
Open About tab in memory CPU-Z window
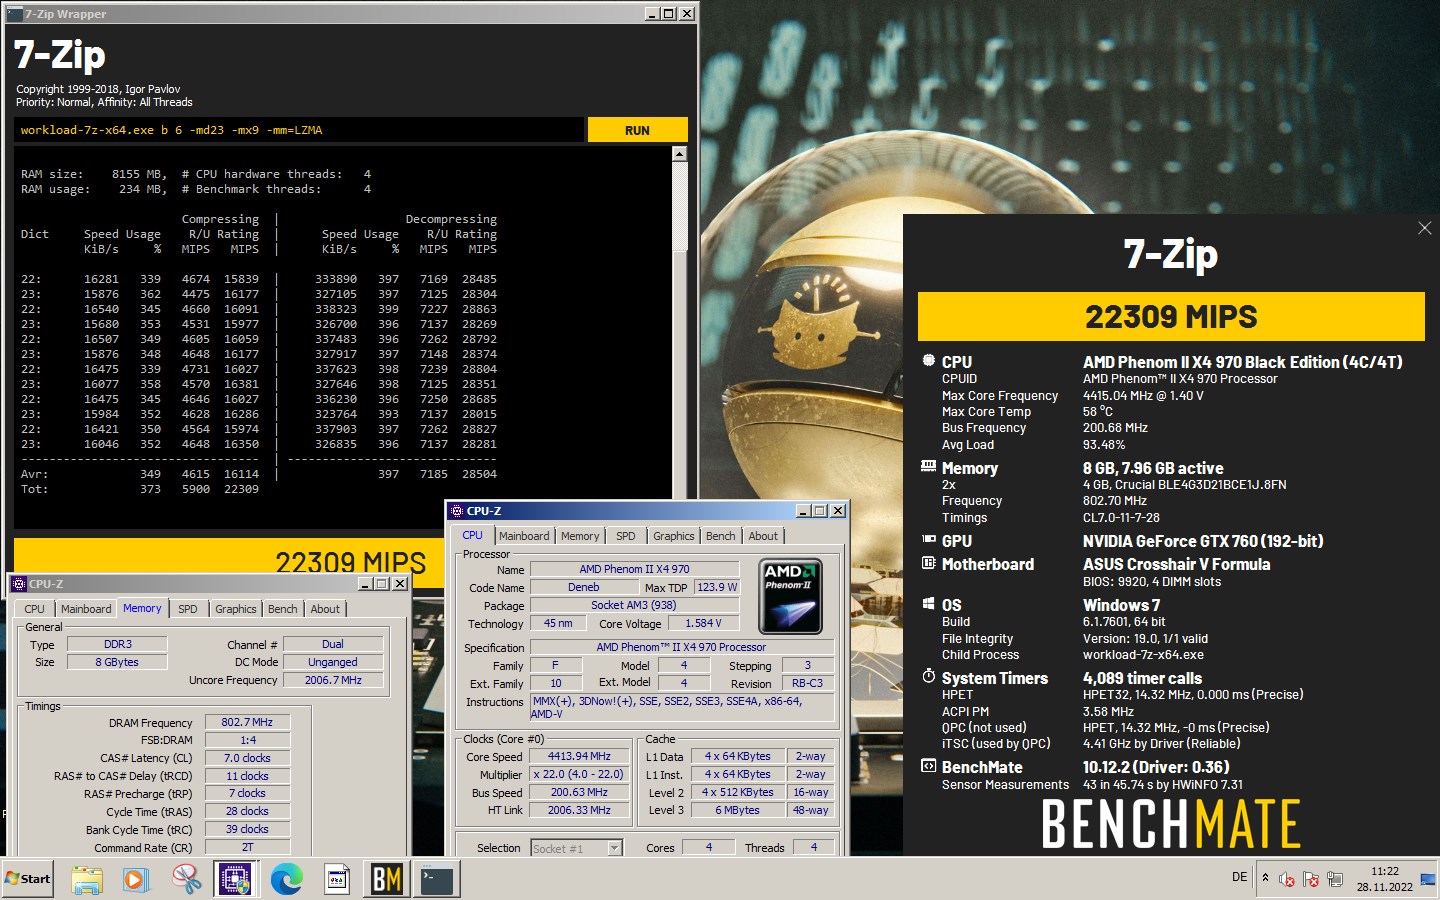click(325, 609)
